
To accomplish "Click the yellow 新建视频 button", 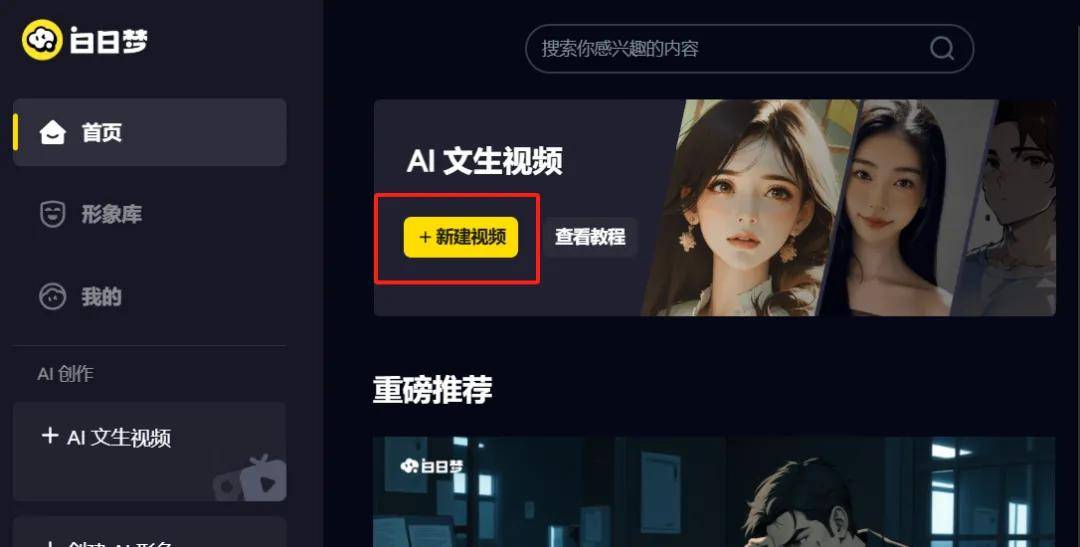I will coord(461,237).
